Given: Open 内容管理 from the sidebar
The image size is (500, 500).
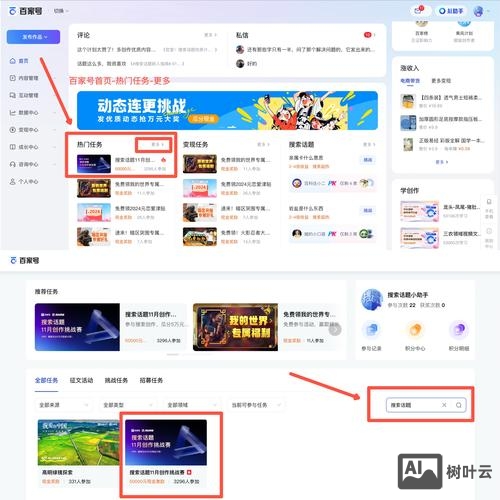Looking at the screenshot, I should click(24, 78).
